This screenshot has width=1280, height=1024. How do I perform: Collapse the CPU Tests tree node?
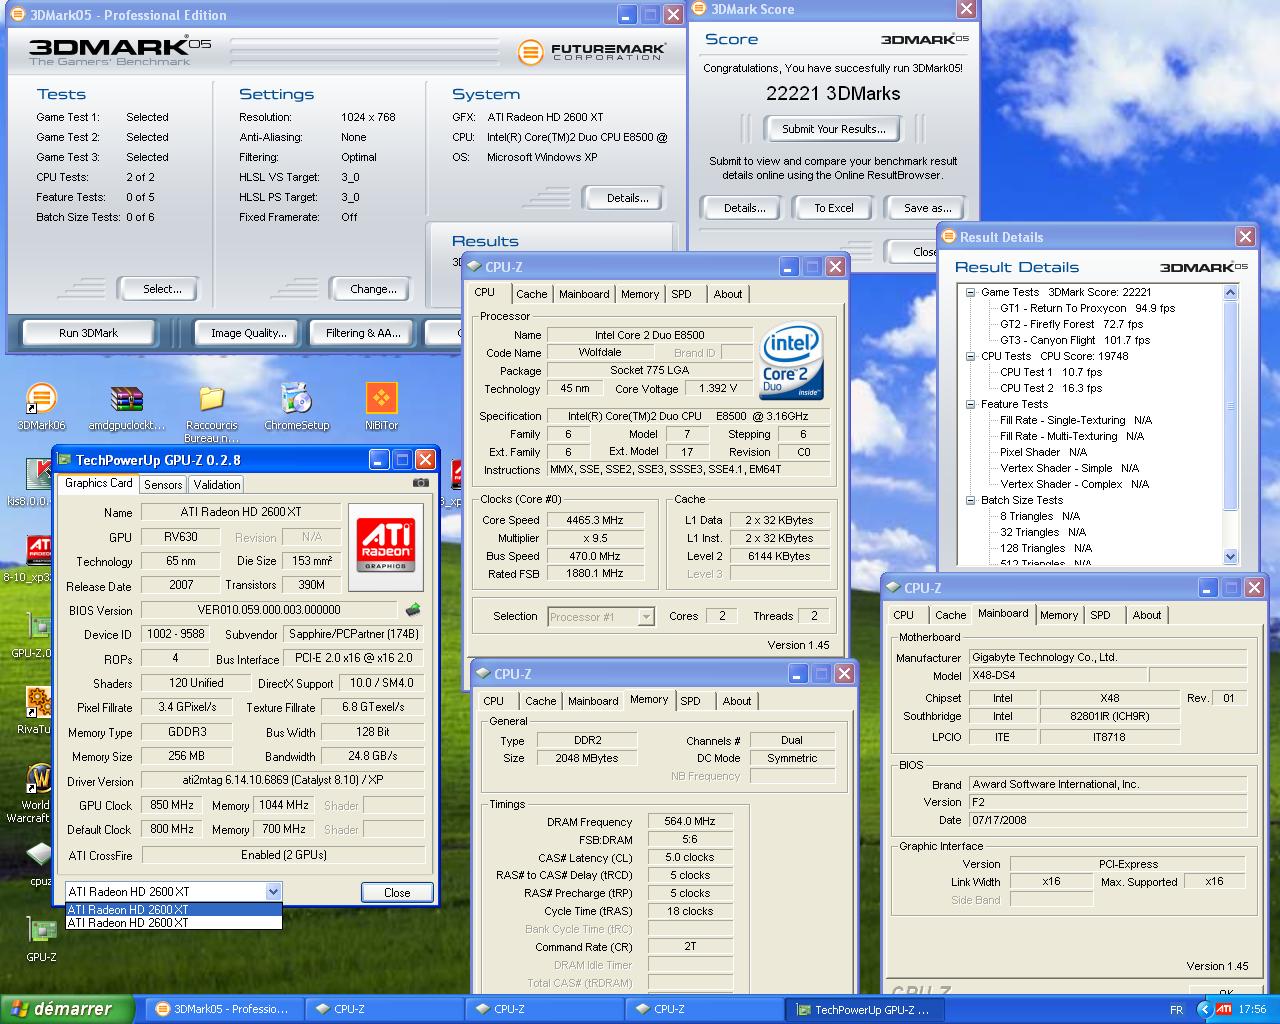pos(970,356)
